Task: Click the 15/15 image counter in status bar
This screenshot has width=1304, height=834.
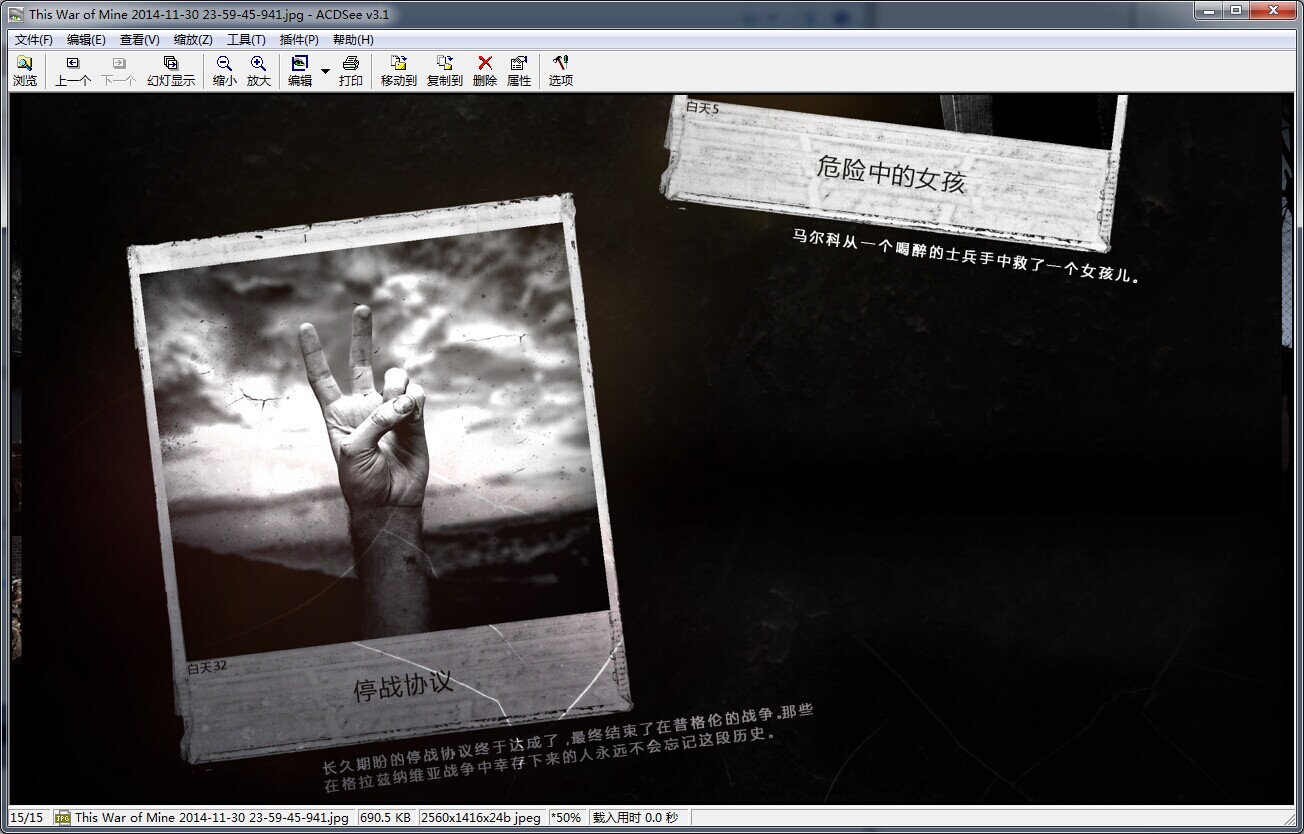Action: pyautogui.click(x=27, y=817)
